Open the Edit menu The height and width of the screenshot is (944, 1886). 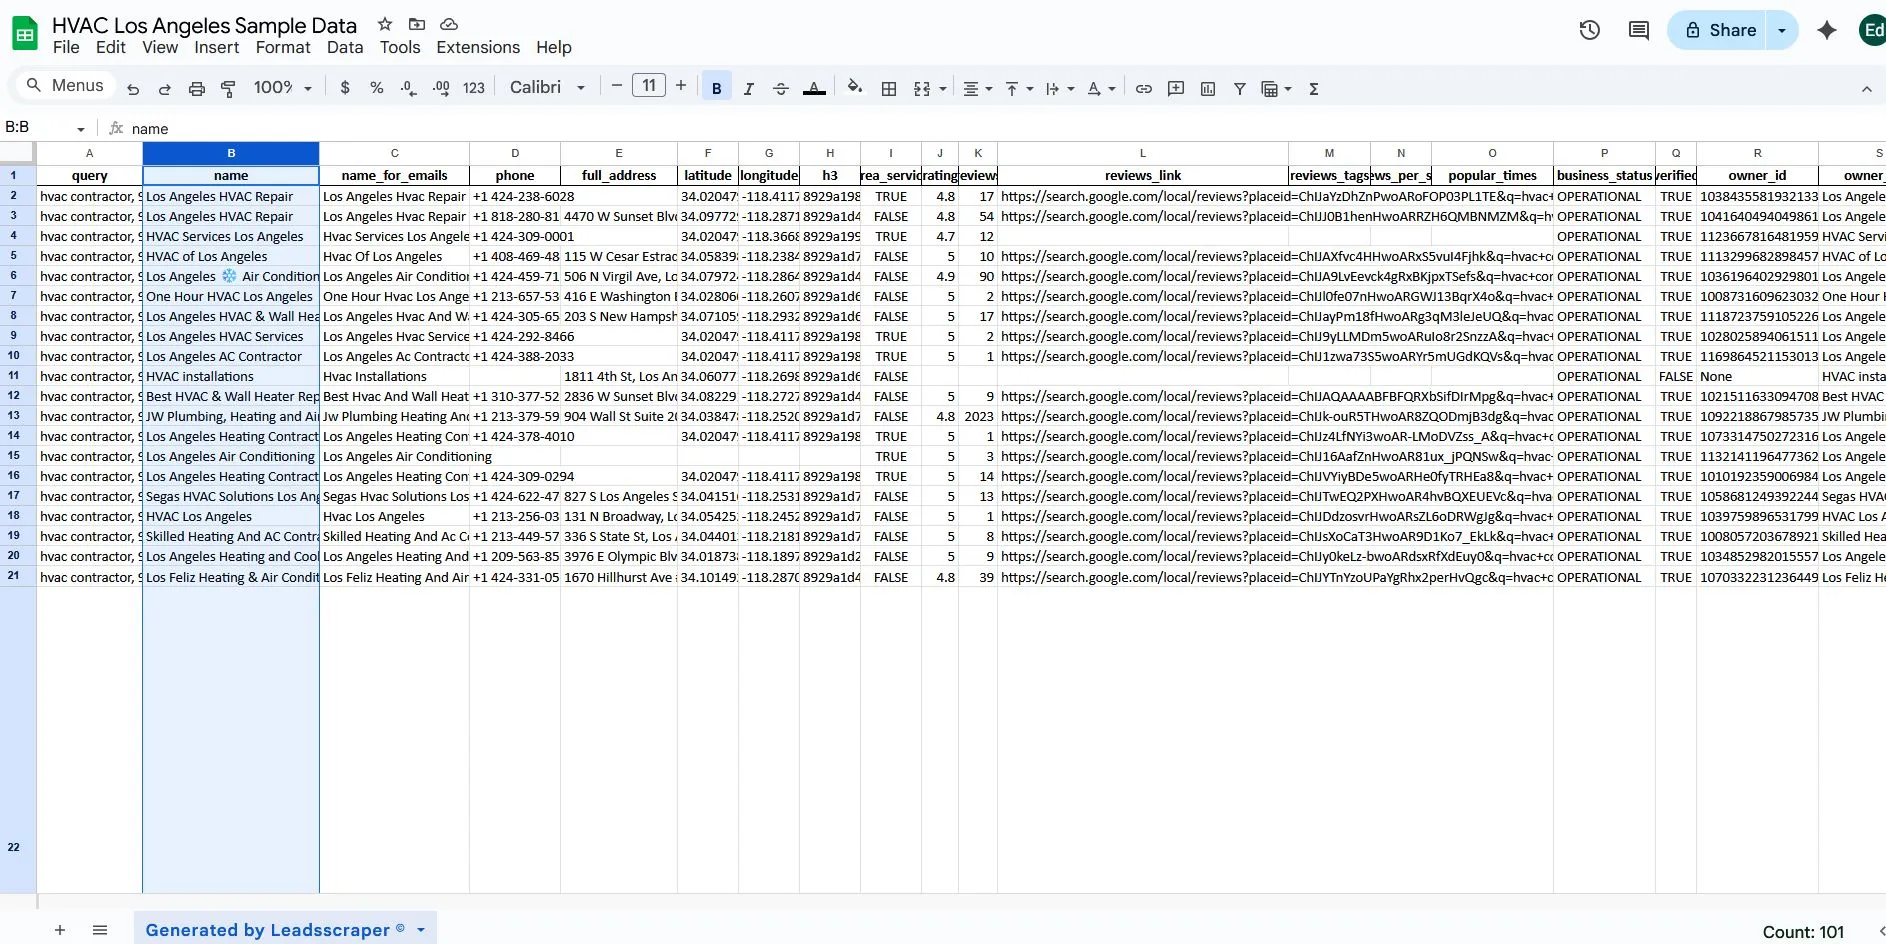pyautogui.click(x=111, y=47)
